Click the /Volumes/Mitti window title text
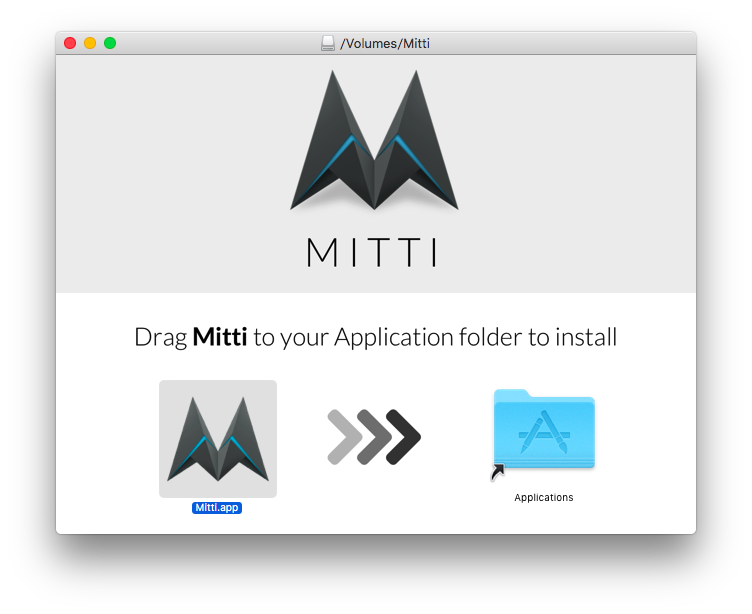This screenshot has width=752, height=614. [x=385, y=43]
